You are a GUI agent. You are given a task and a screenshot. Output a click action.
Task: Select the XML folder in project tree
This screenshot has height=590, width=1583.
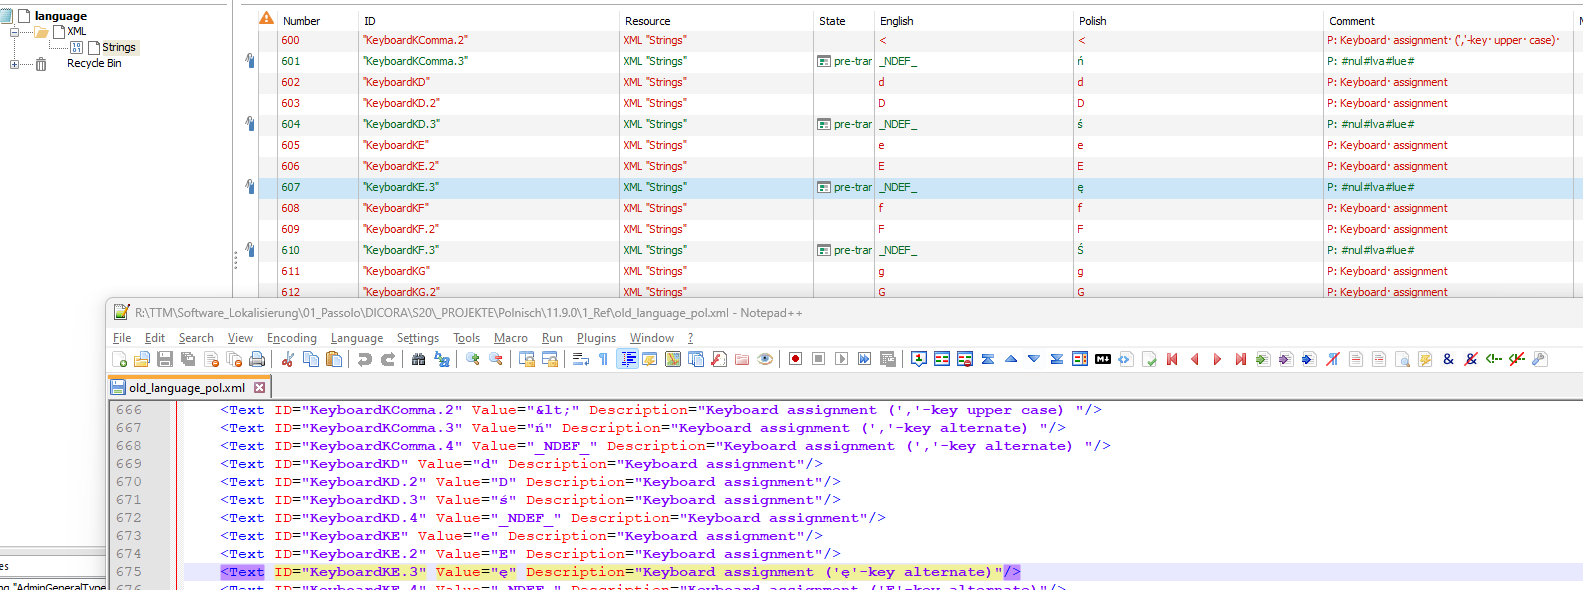coord(77,32)
